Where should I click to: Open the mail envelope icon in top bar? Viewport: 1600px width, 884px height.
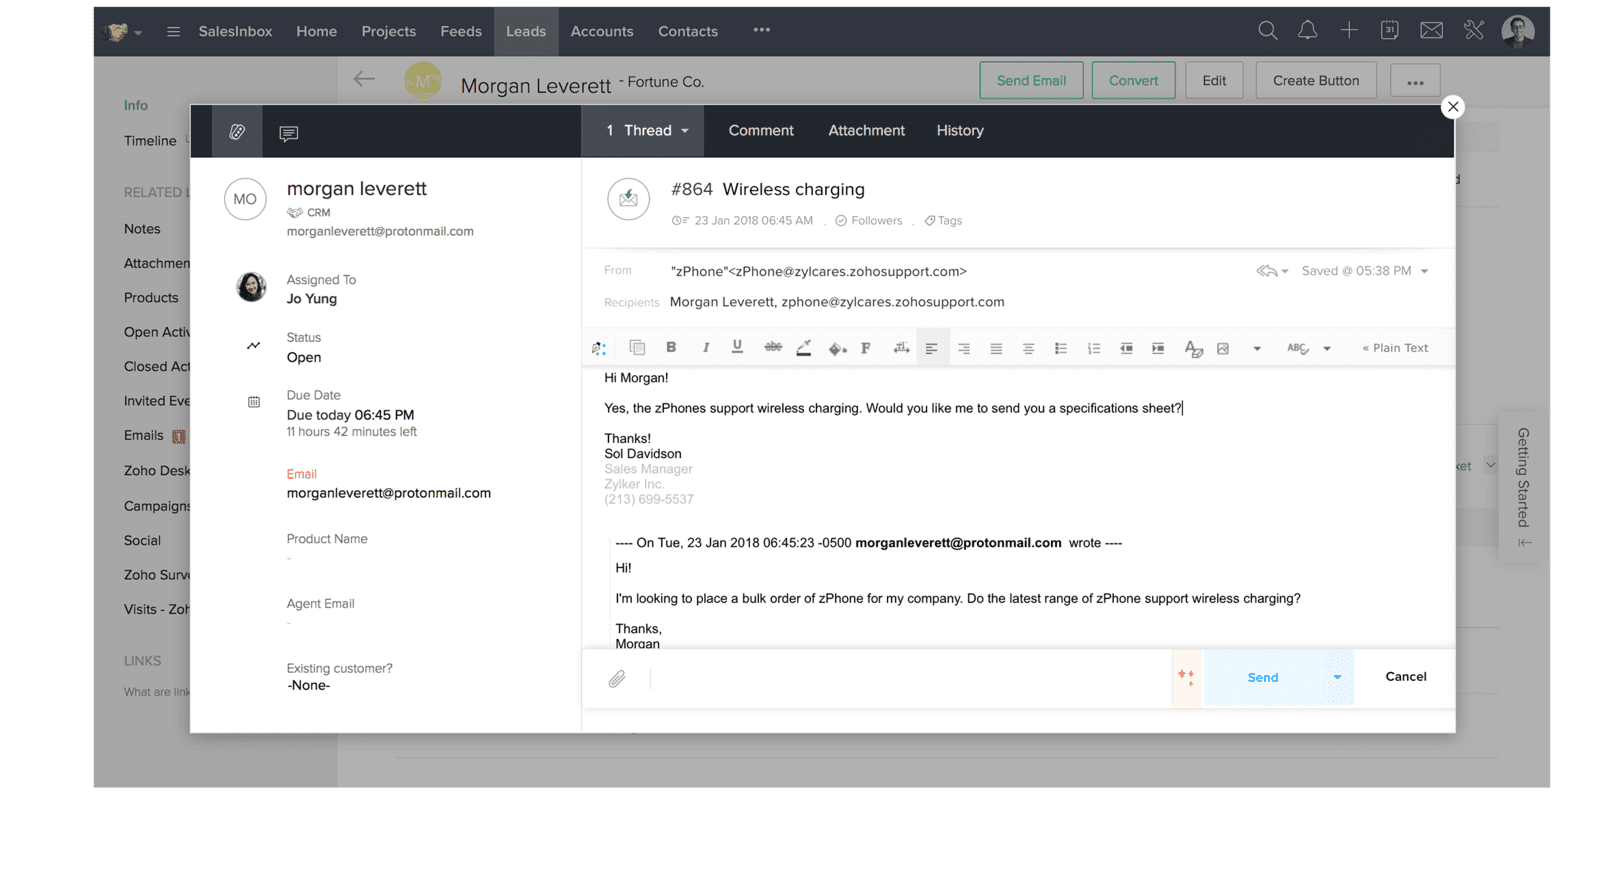(1431, 30)
